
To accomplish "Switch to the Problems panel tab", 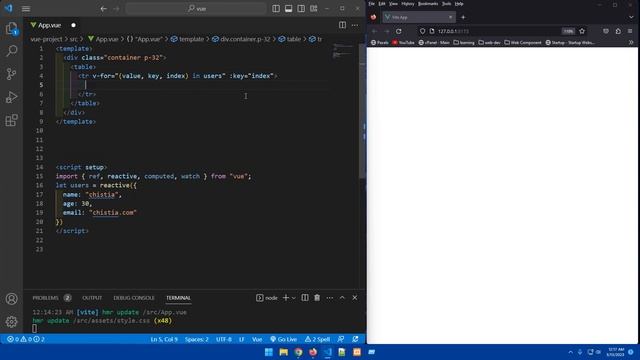I will coord(51,298).
